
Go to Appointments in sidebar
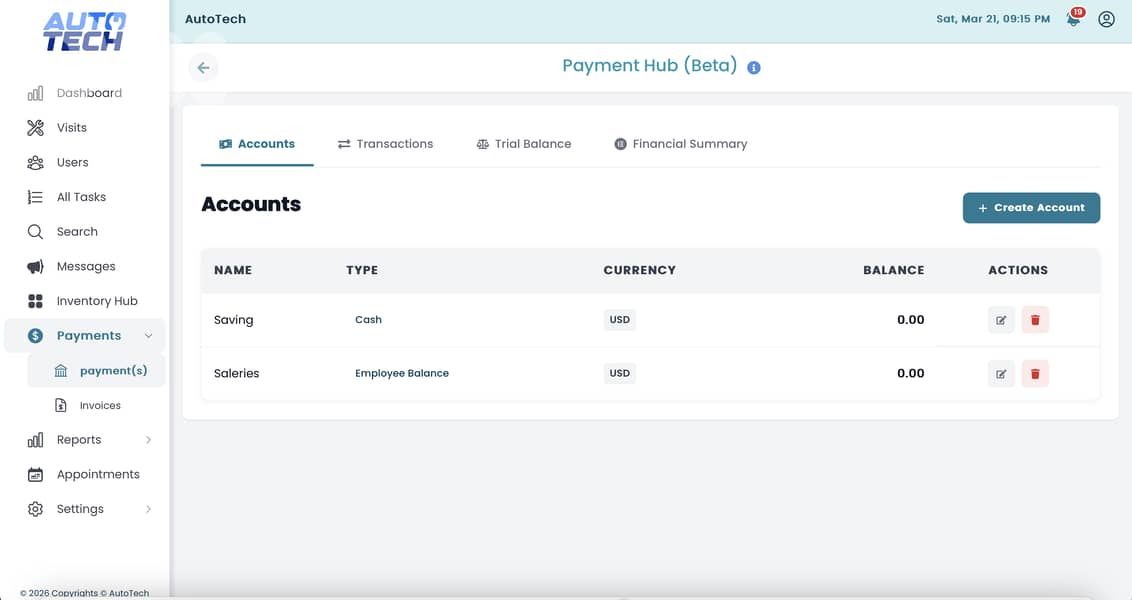pos(97,474)
